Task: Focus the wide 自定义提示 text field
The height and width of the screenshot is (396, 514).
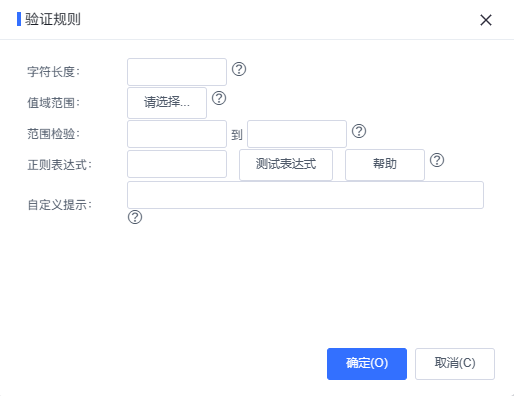Action: pyautogui.click(x=305, y=195)
